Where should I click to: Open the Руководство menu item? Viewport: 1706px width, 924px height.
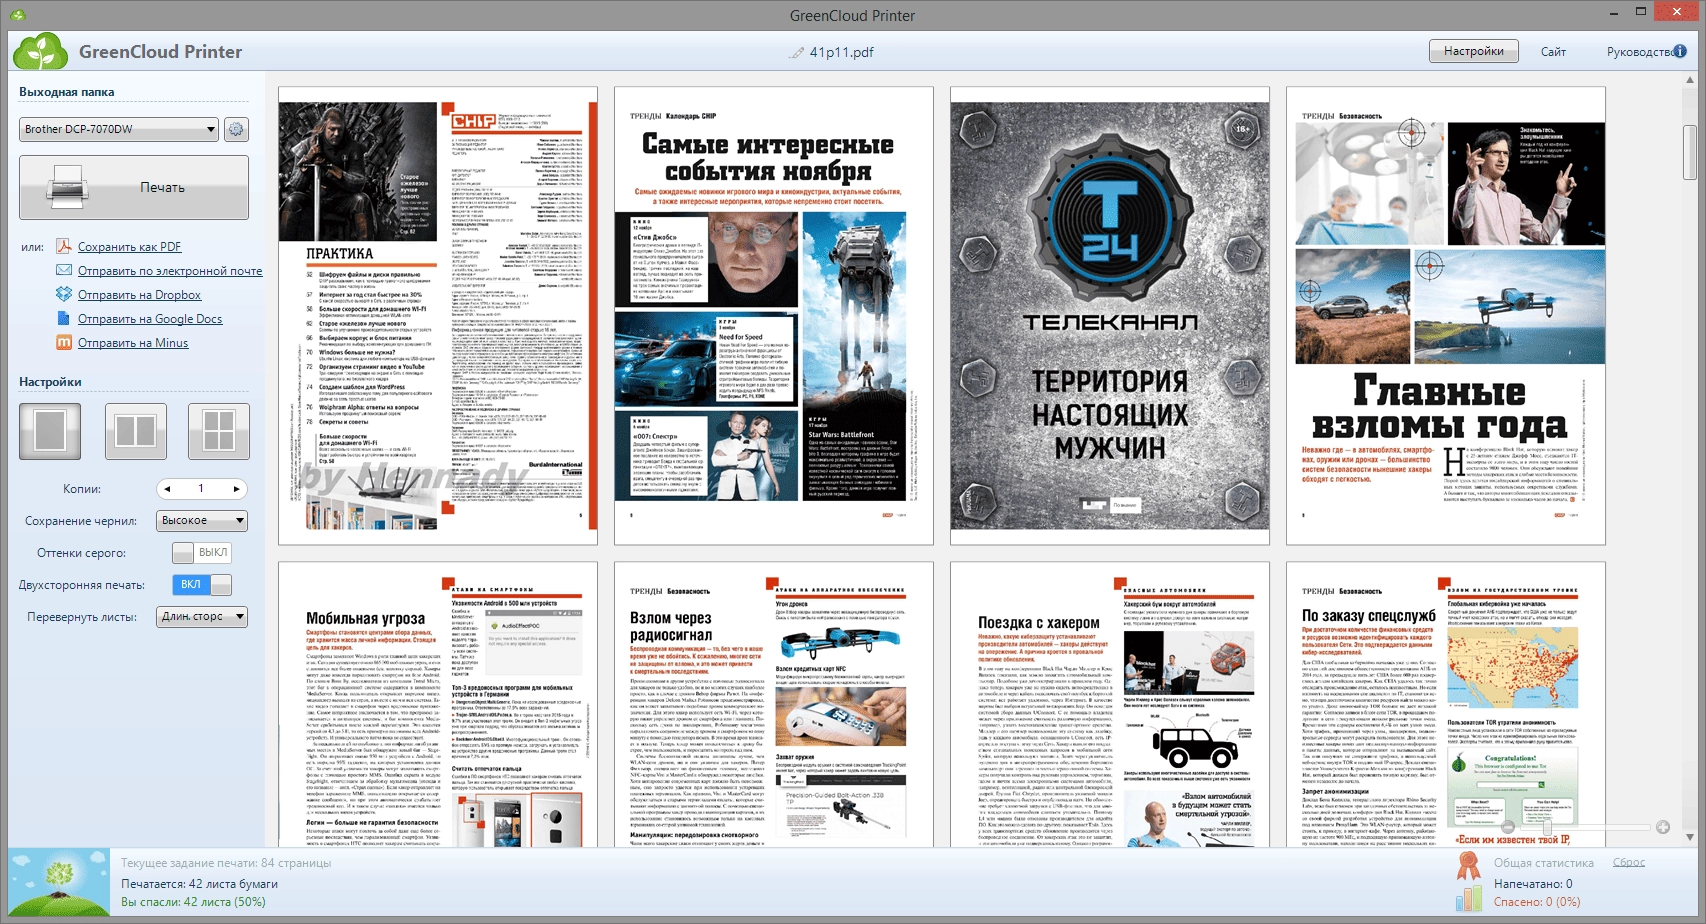(x=1640, y=52)
